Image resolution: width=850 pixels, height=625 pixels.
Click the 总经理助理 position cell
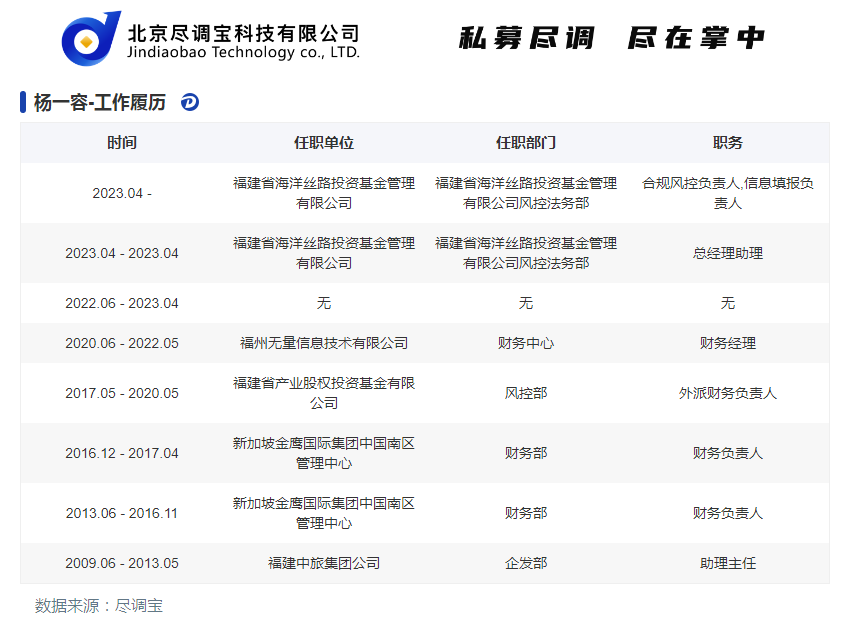[x=728, y=253]
